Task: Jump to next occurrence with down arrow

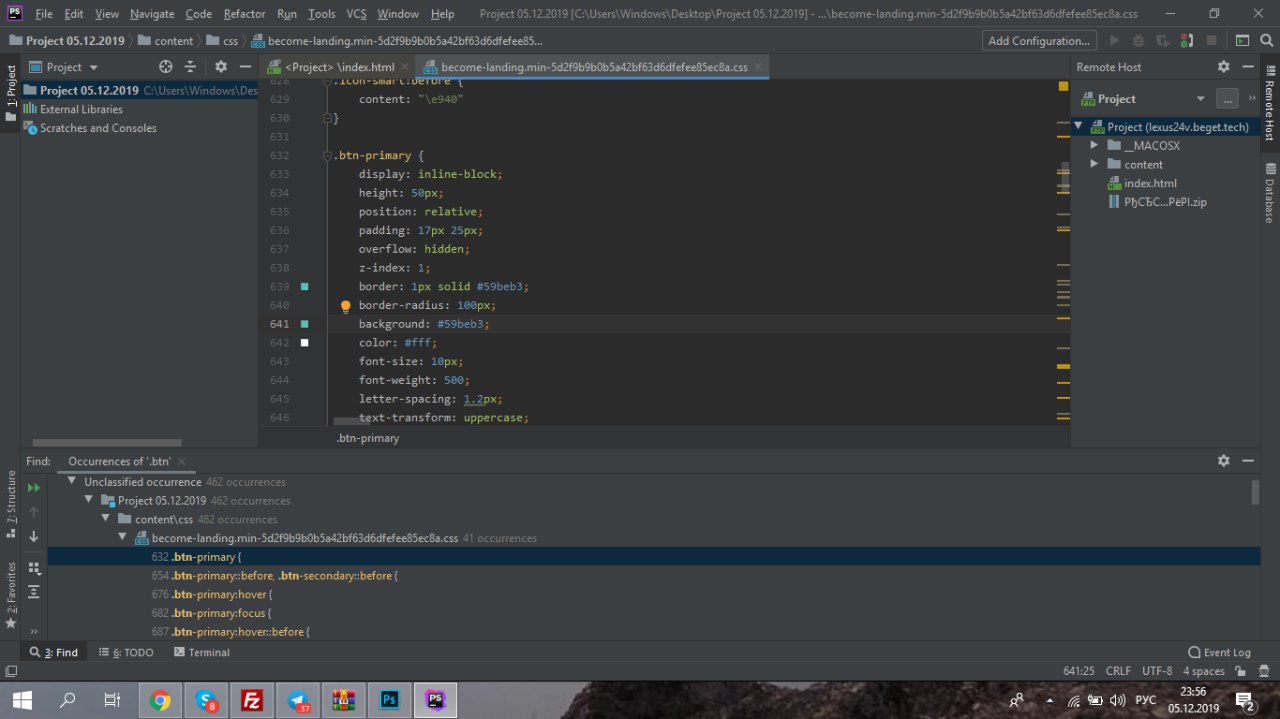Action: (34, 537)
